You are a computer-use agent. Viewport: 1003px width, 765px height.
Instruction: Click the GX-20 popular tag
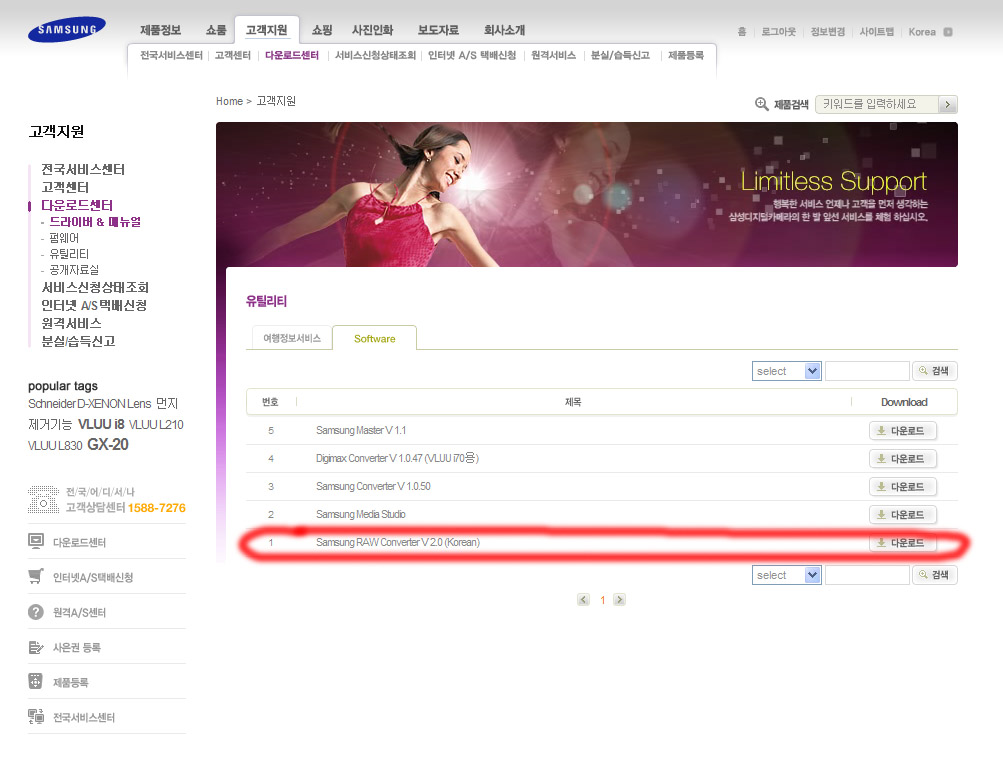(108, 445)
